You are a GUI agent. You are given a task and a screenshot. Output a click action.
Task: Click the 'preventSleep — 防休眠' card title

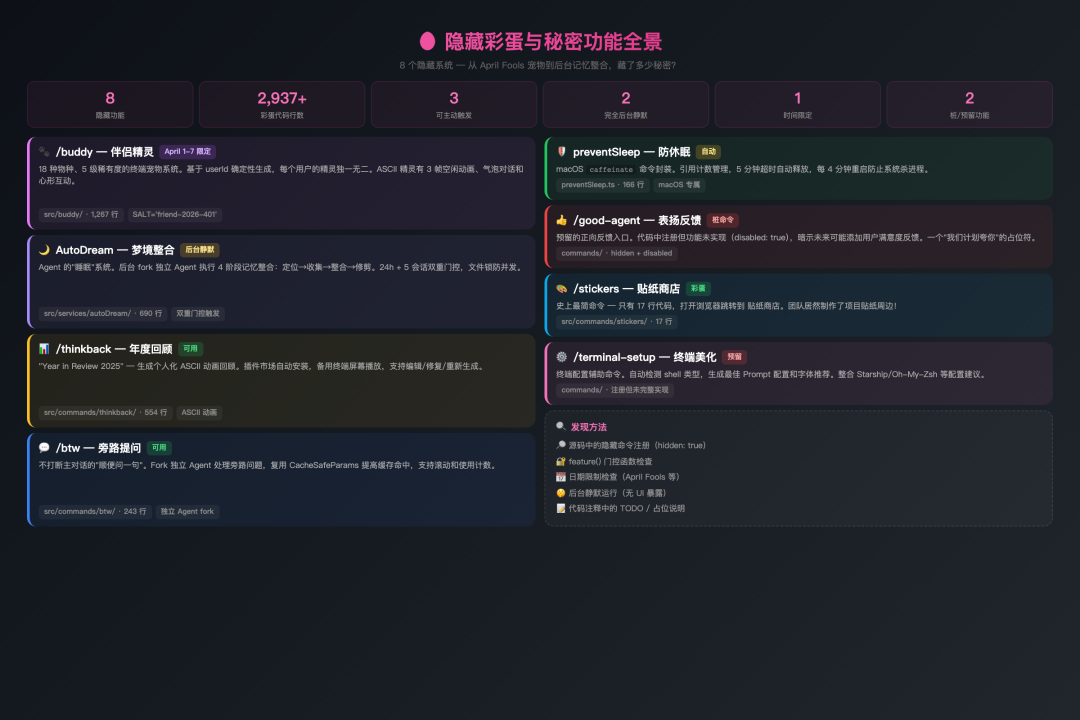(632, 152)
